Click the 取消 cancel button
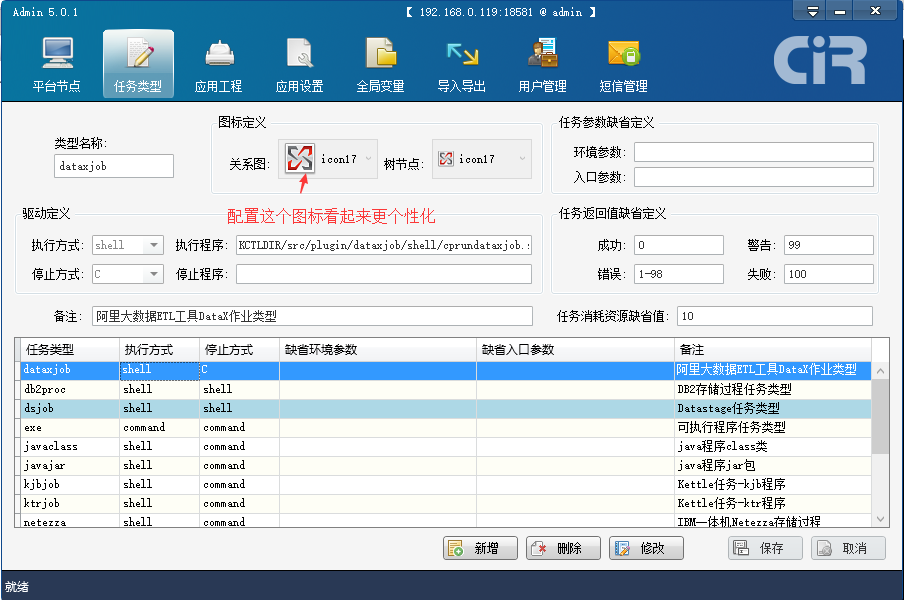904x600 pixels. (848, 548)
